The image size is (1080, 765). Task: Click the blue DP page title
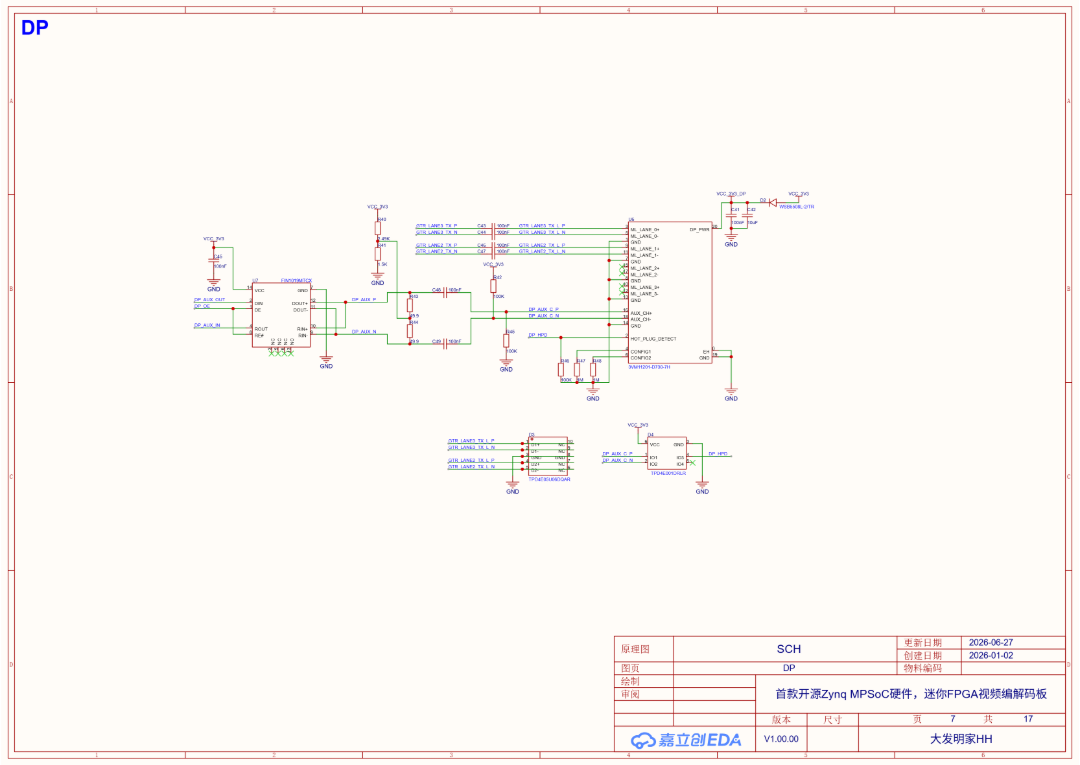pos(34,28)
